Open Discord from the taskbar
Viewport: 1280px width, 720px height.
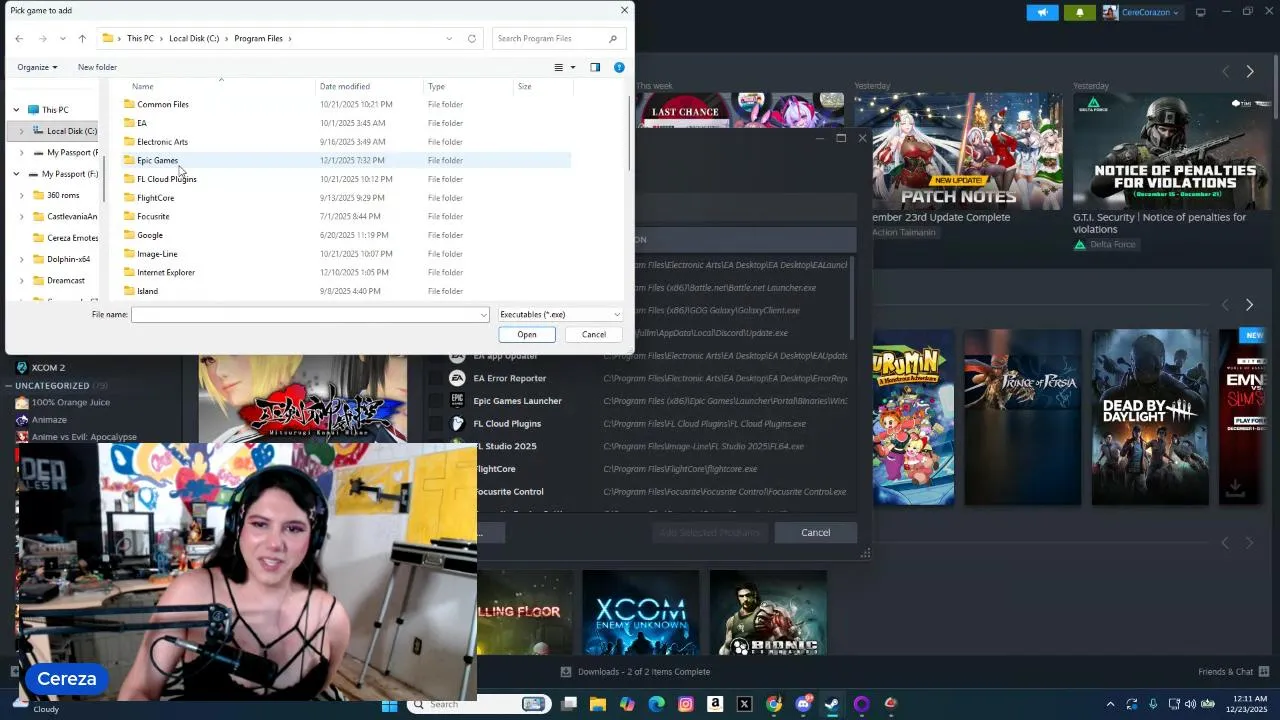click(803, 704)
